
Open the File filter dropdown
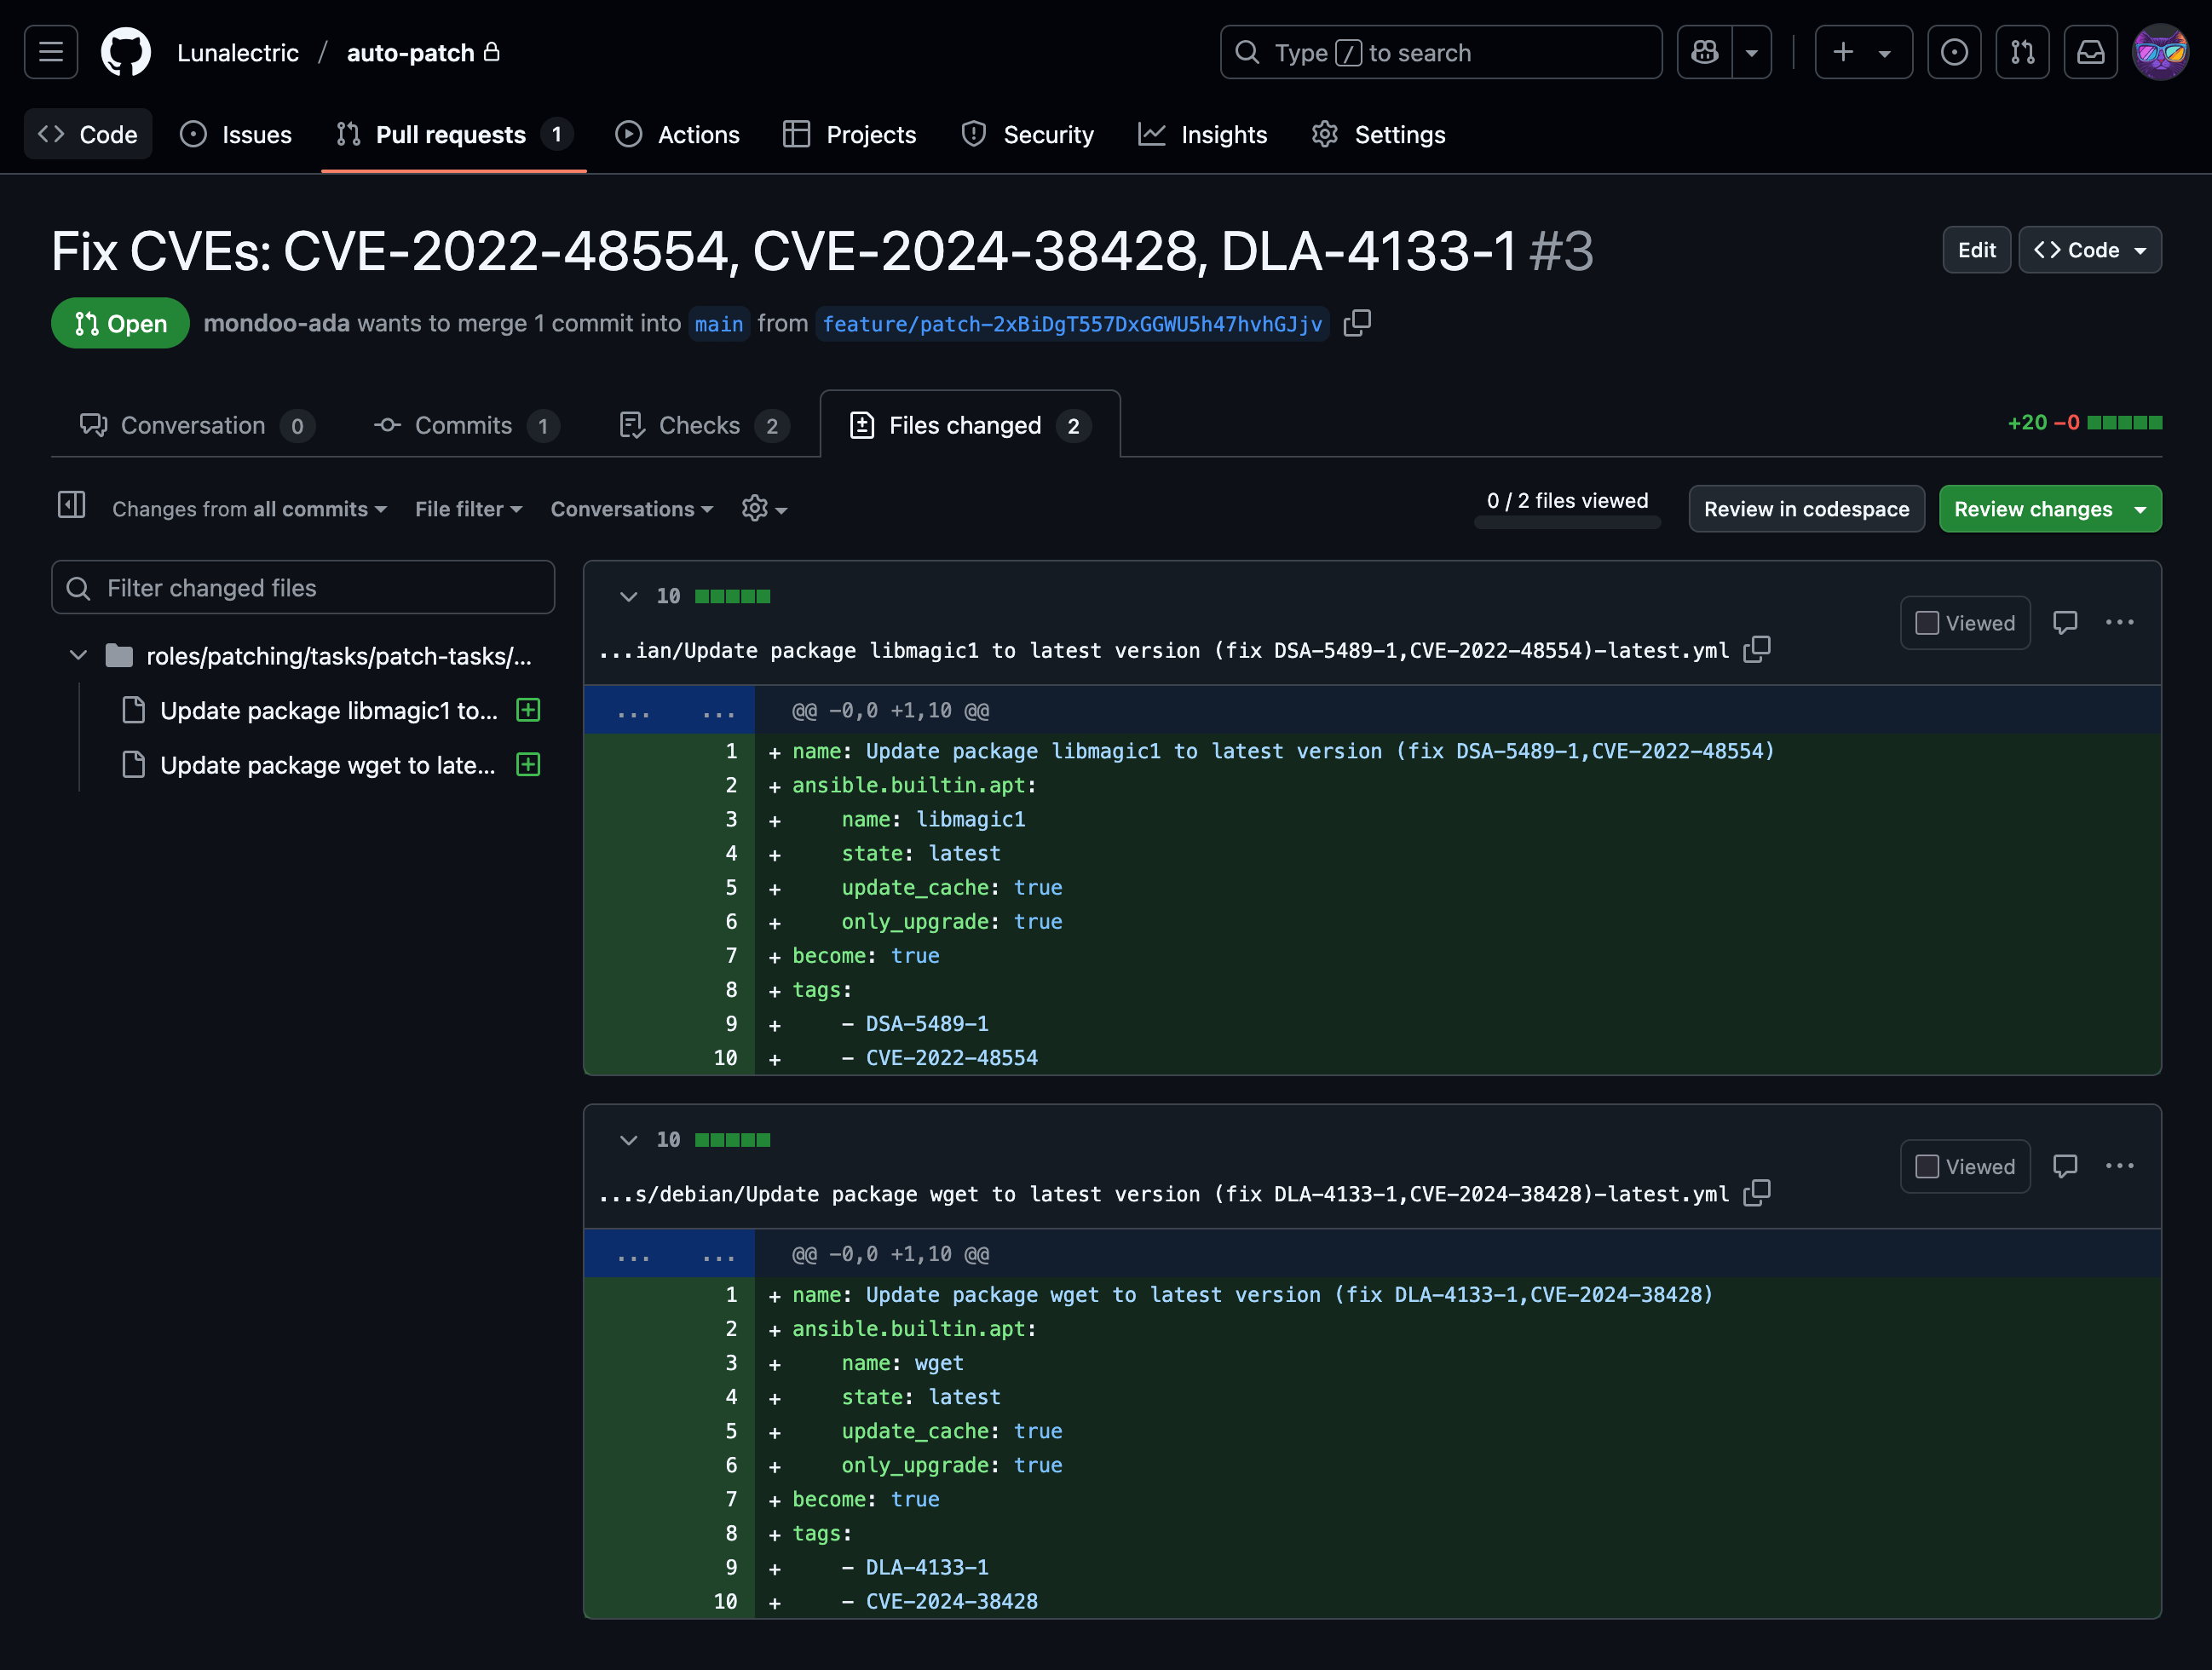(468, 509)
